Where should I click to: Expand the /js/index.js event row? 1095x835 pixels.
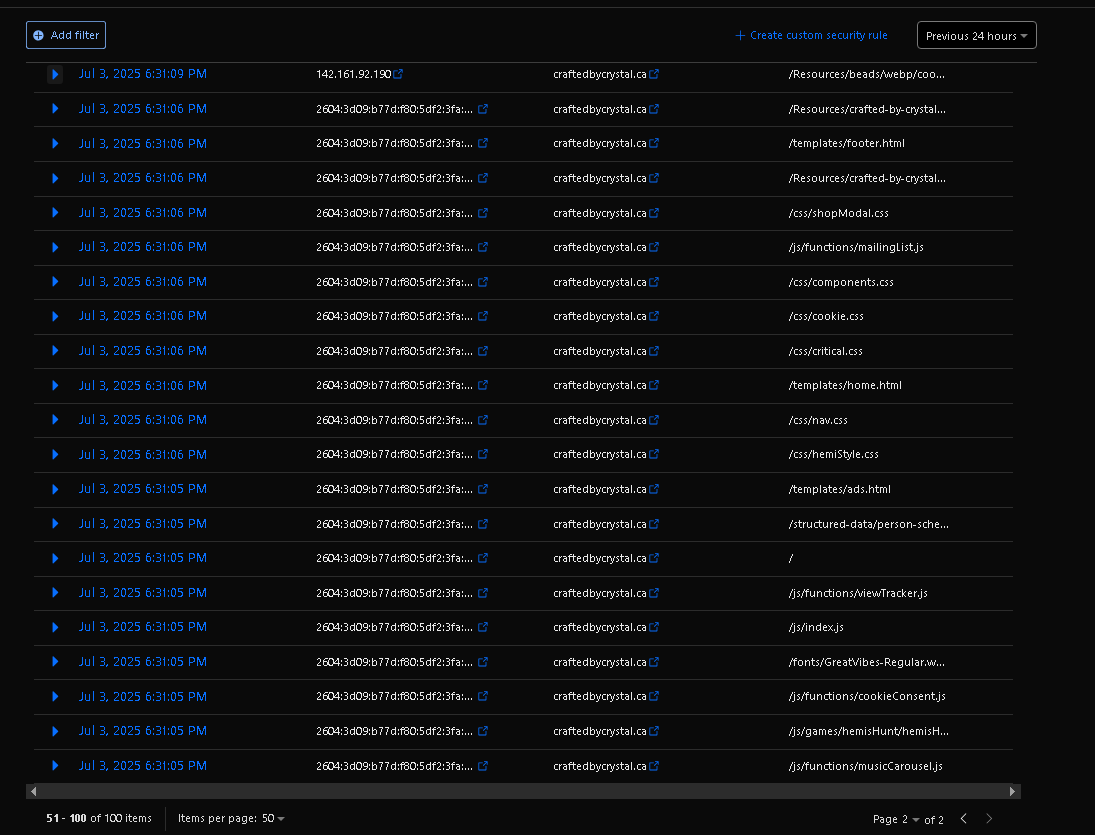[x=55, y=627]
